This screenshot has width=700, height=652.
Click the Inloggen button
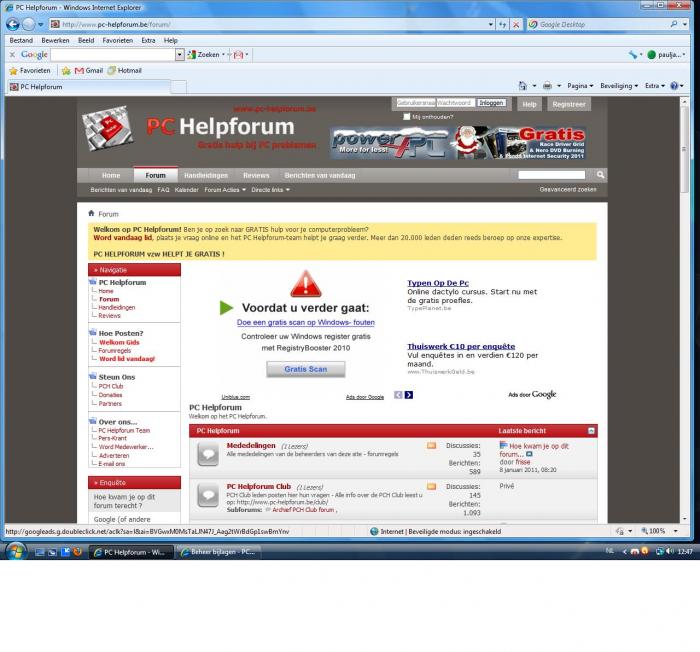pyautogui.click(x=491, y=103)
